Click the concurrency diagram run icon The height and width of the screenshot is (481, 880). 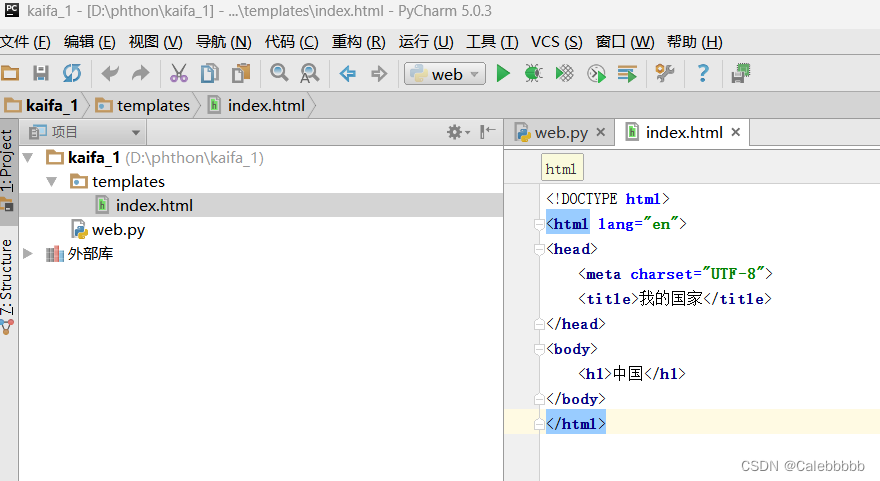(x=627, y=74)
